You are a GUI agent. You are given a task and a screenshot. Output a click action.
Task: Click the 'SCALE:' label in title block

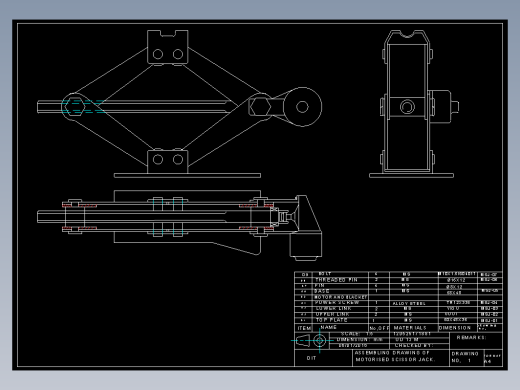[350, 334]
